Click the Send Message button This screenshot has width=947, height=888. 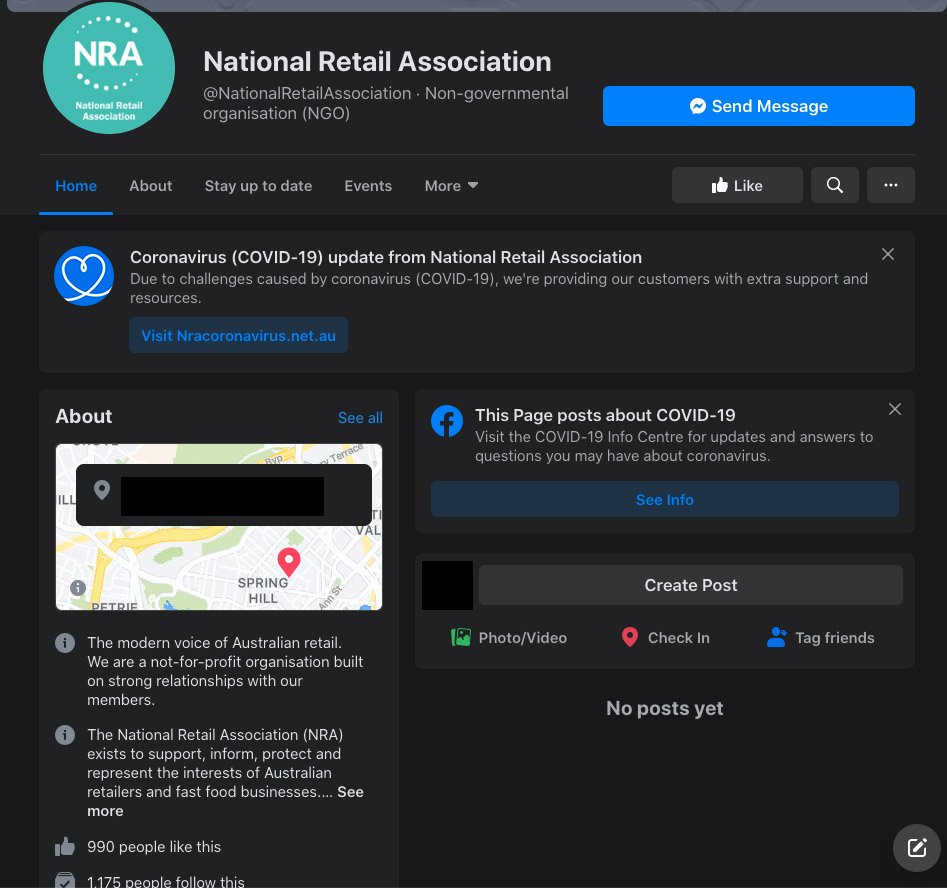tap(758, 106)
